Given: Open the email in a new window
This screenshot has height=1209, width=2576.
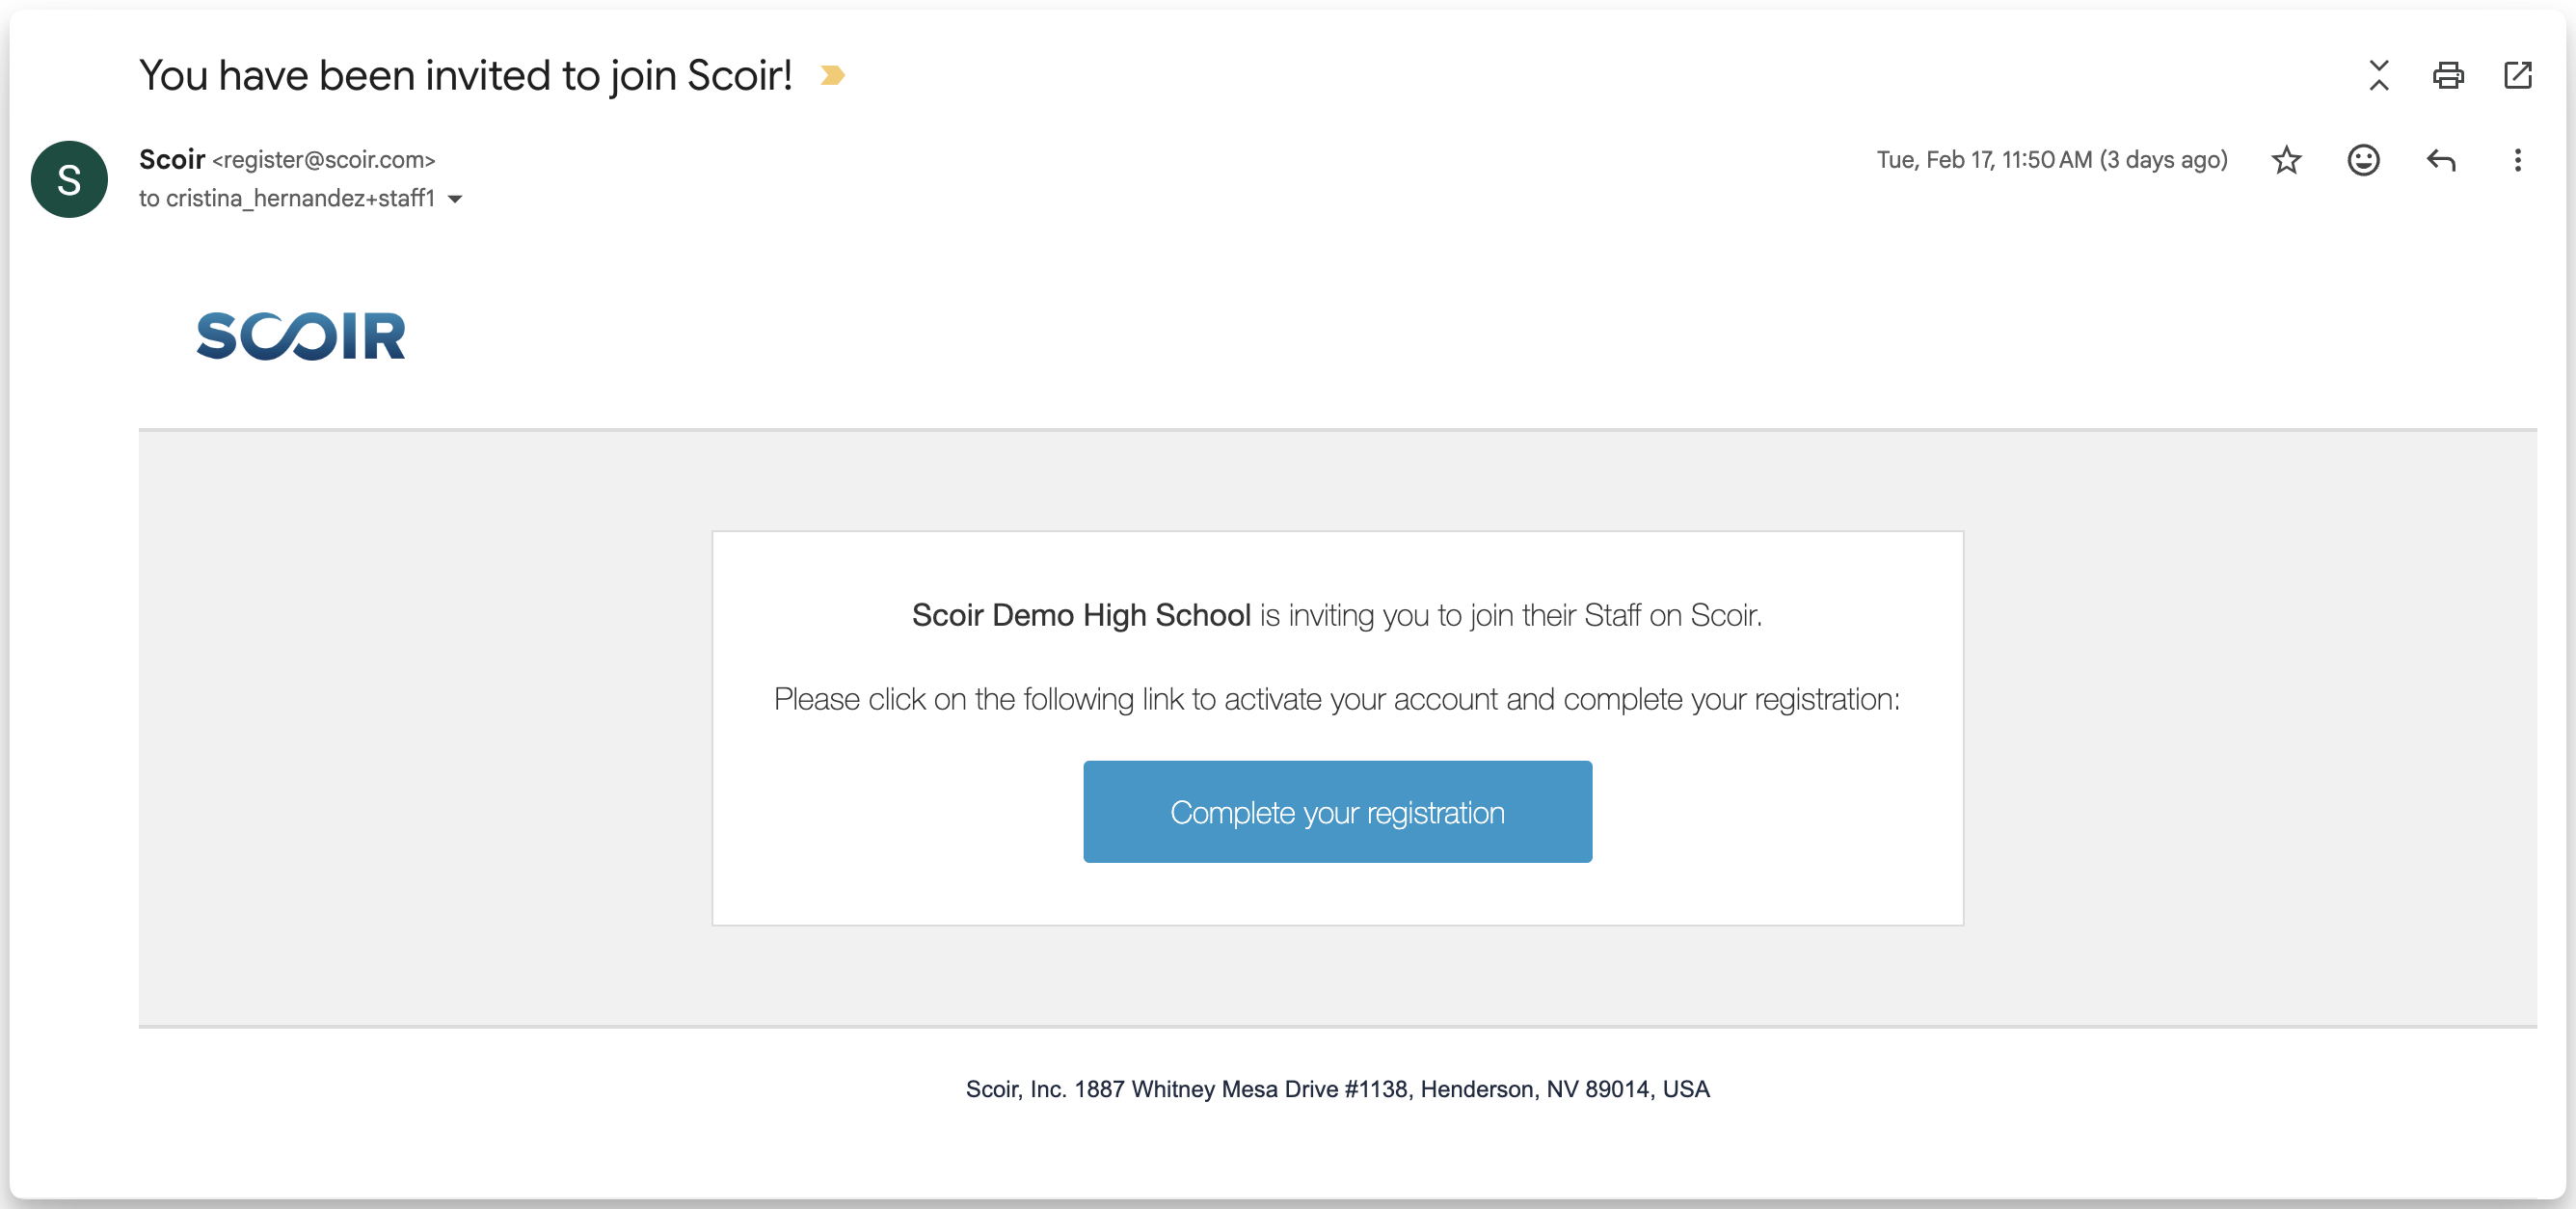Looking at the screenshot, I should click(2517, 76).
